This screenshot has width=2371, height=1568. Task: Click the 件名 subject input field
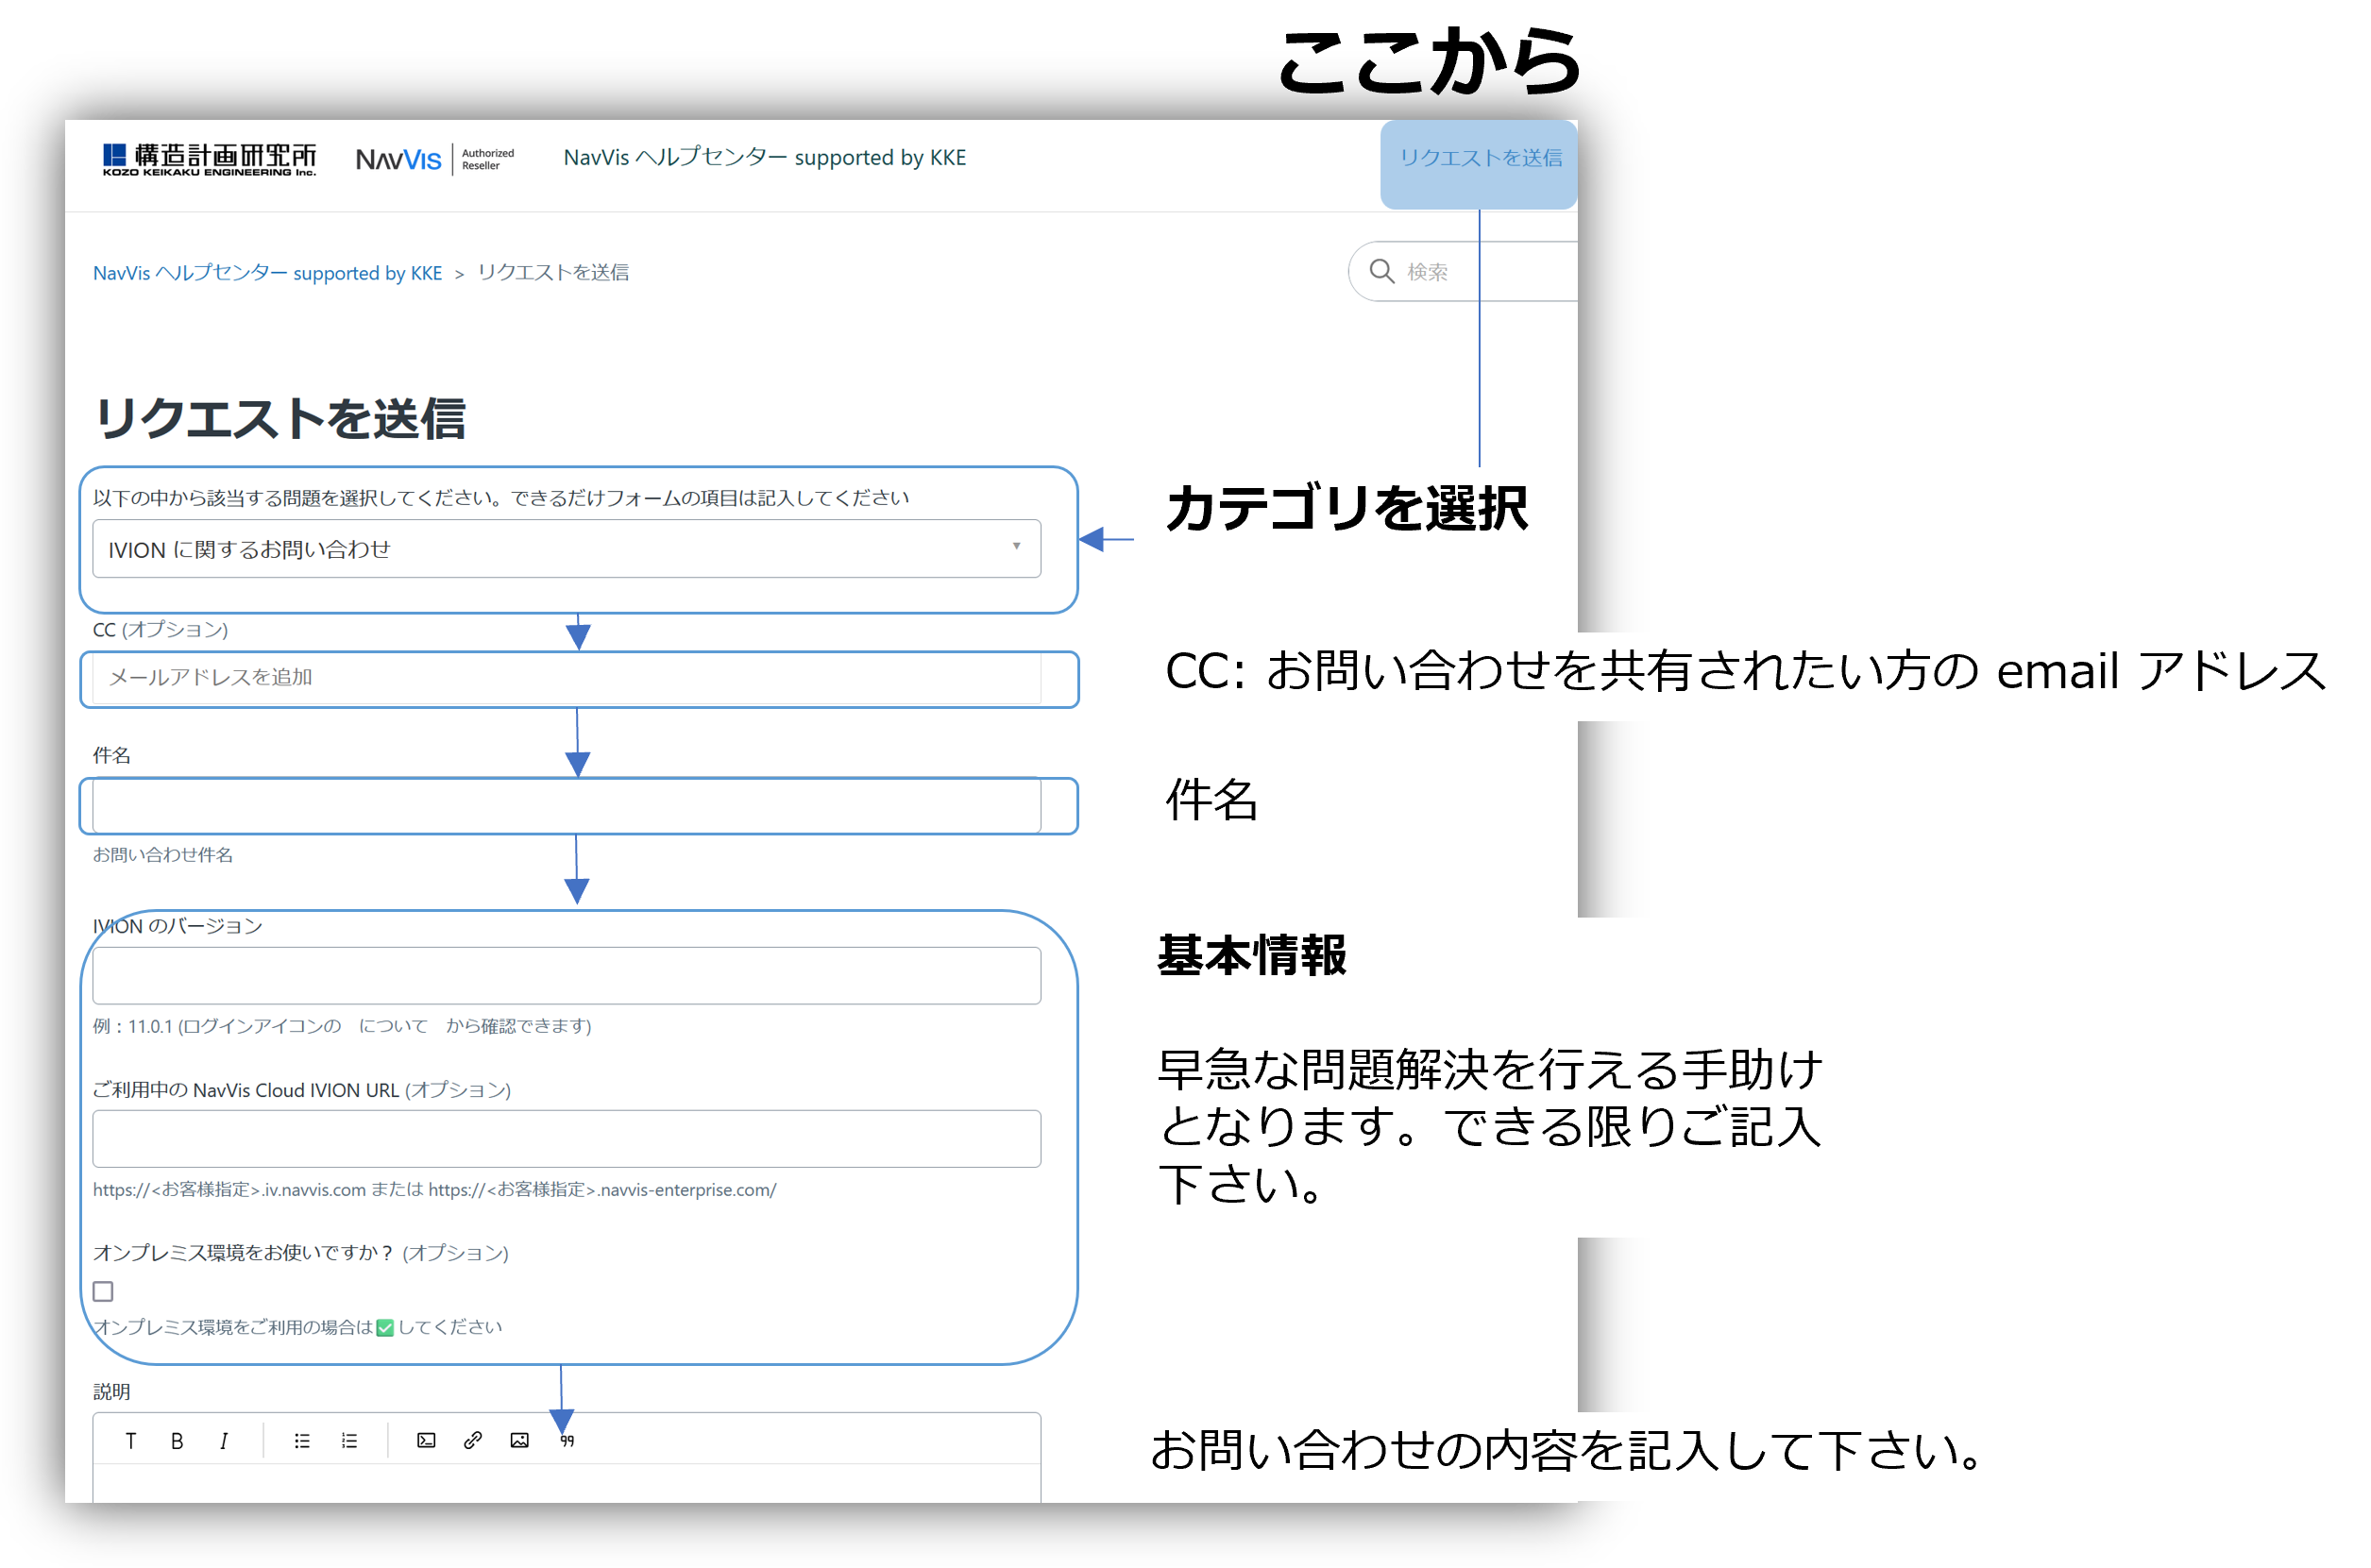click(566, 805)
